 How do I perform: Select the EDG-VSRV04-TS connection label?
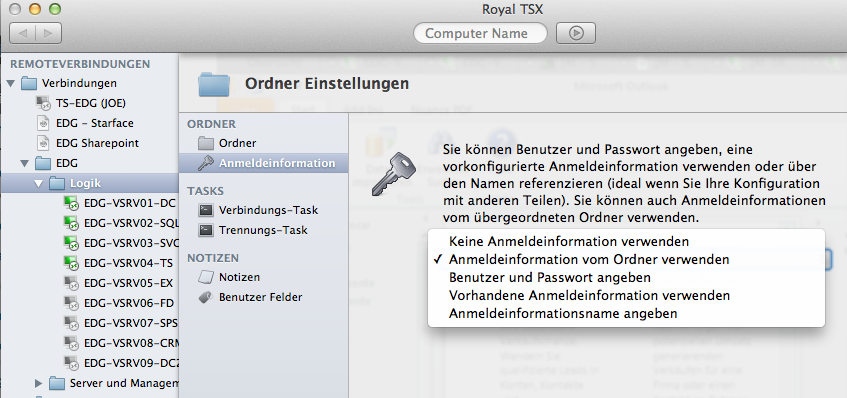pos(129,263)
